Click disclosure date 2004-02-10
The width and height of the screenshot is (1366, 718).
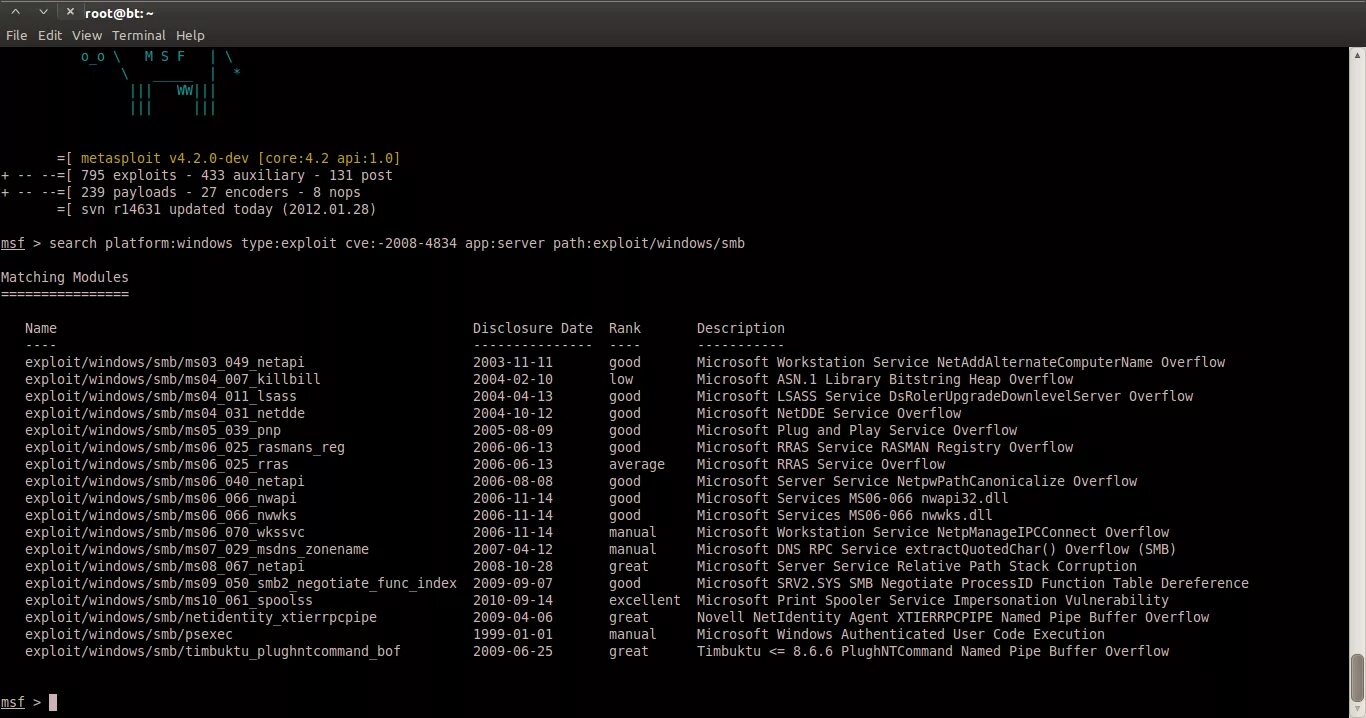[513, 379]
